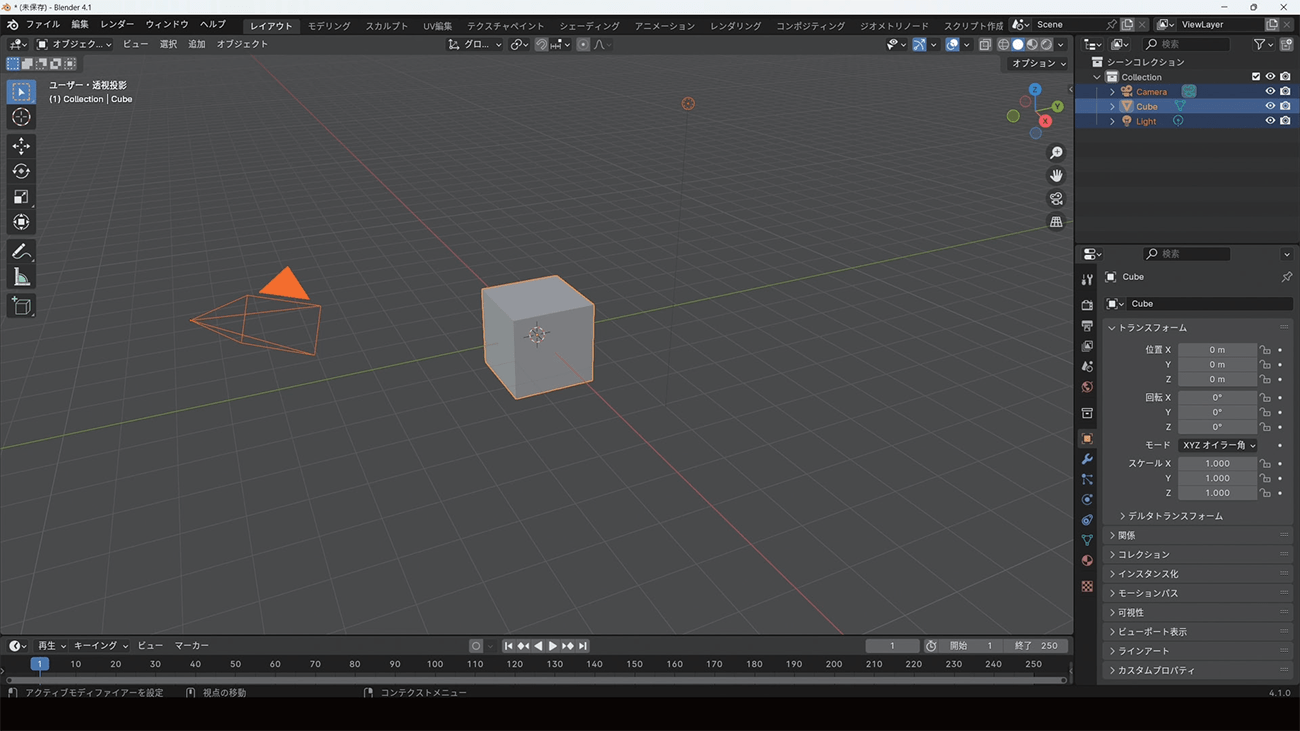Hide the Camera in the outliner

pyautogui.click(x=1270, y=91)
